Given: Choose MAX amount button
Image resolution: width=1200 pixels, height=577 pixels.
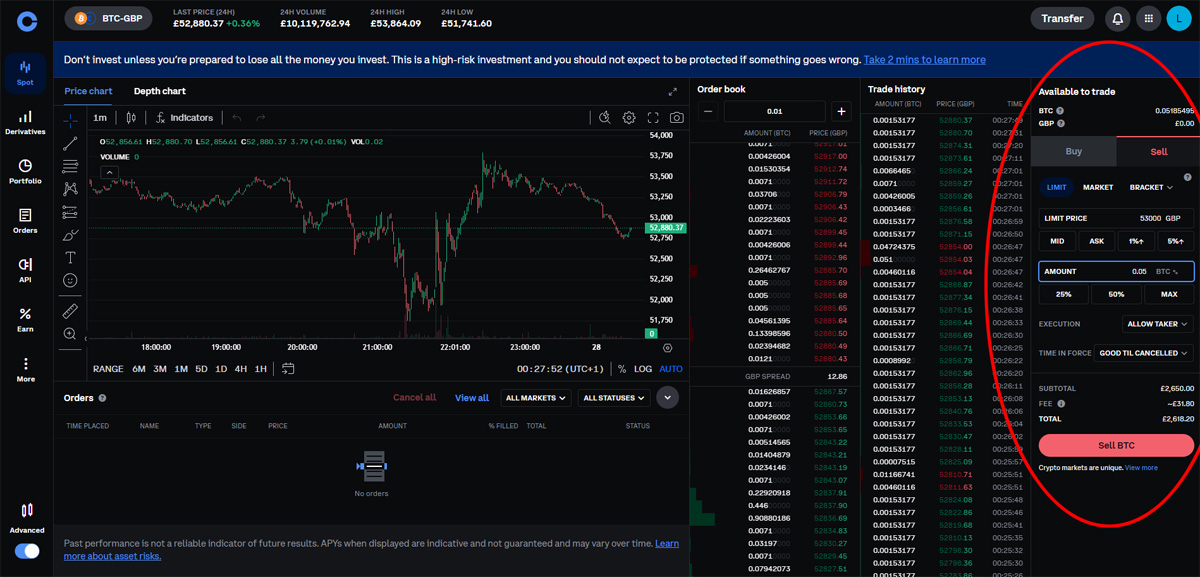Looking at the screenshot, I should [x=1168, y=295].
